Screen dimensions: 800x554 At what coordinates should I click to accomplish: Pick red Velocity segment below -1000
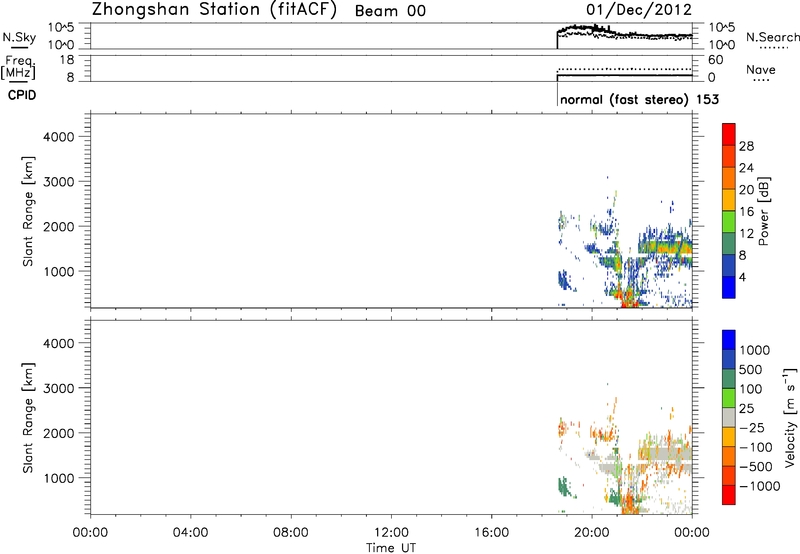click(729, 495)
